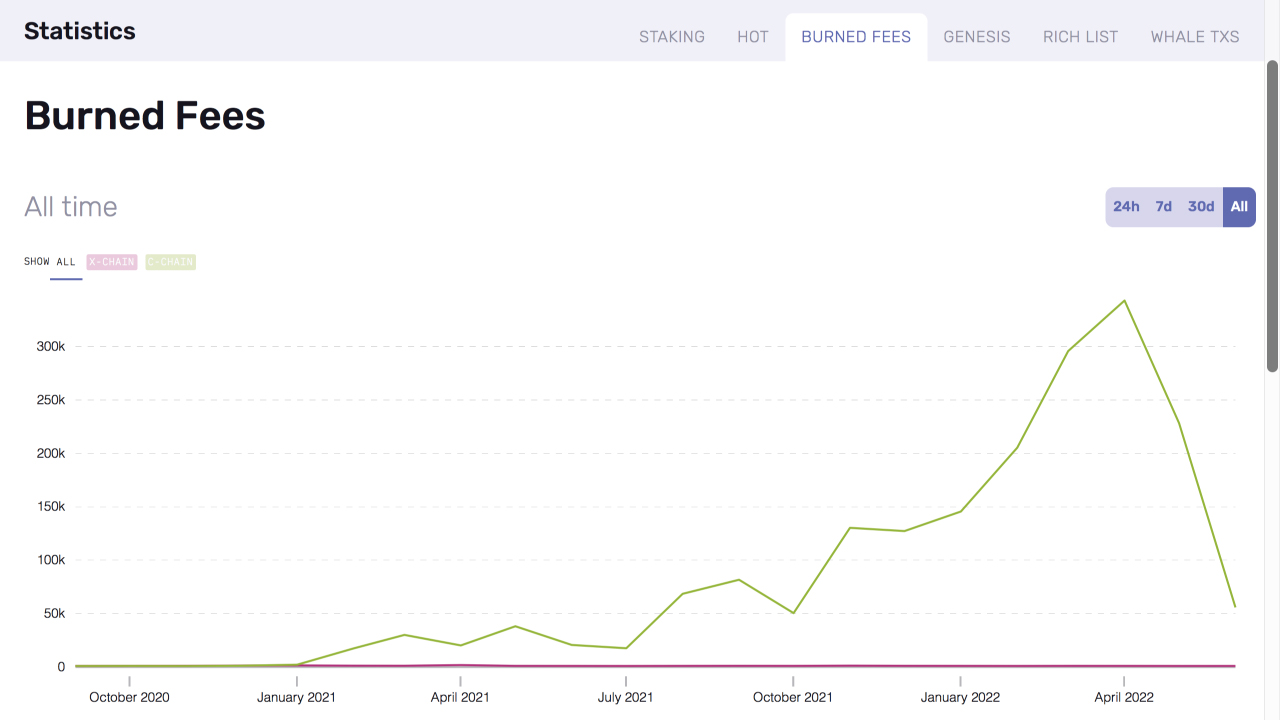Click the All time subheading
This screenshot has width=1280, height=720.
coord(71,207)
